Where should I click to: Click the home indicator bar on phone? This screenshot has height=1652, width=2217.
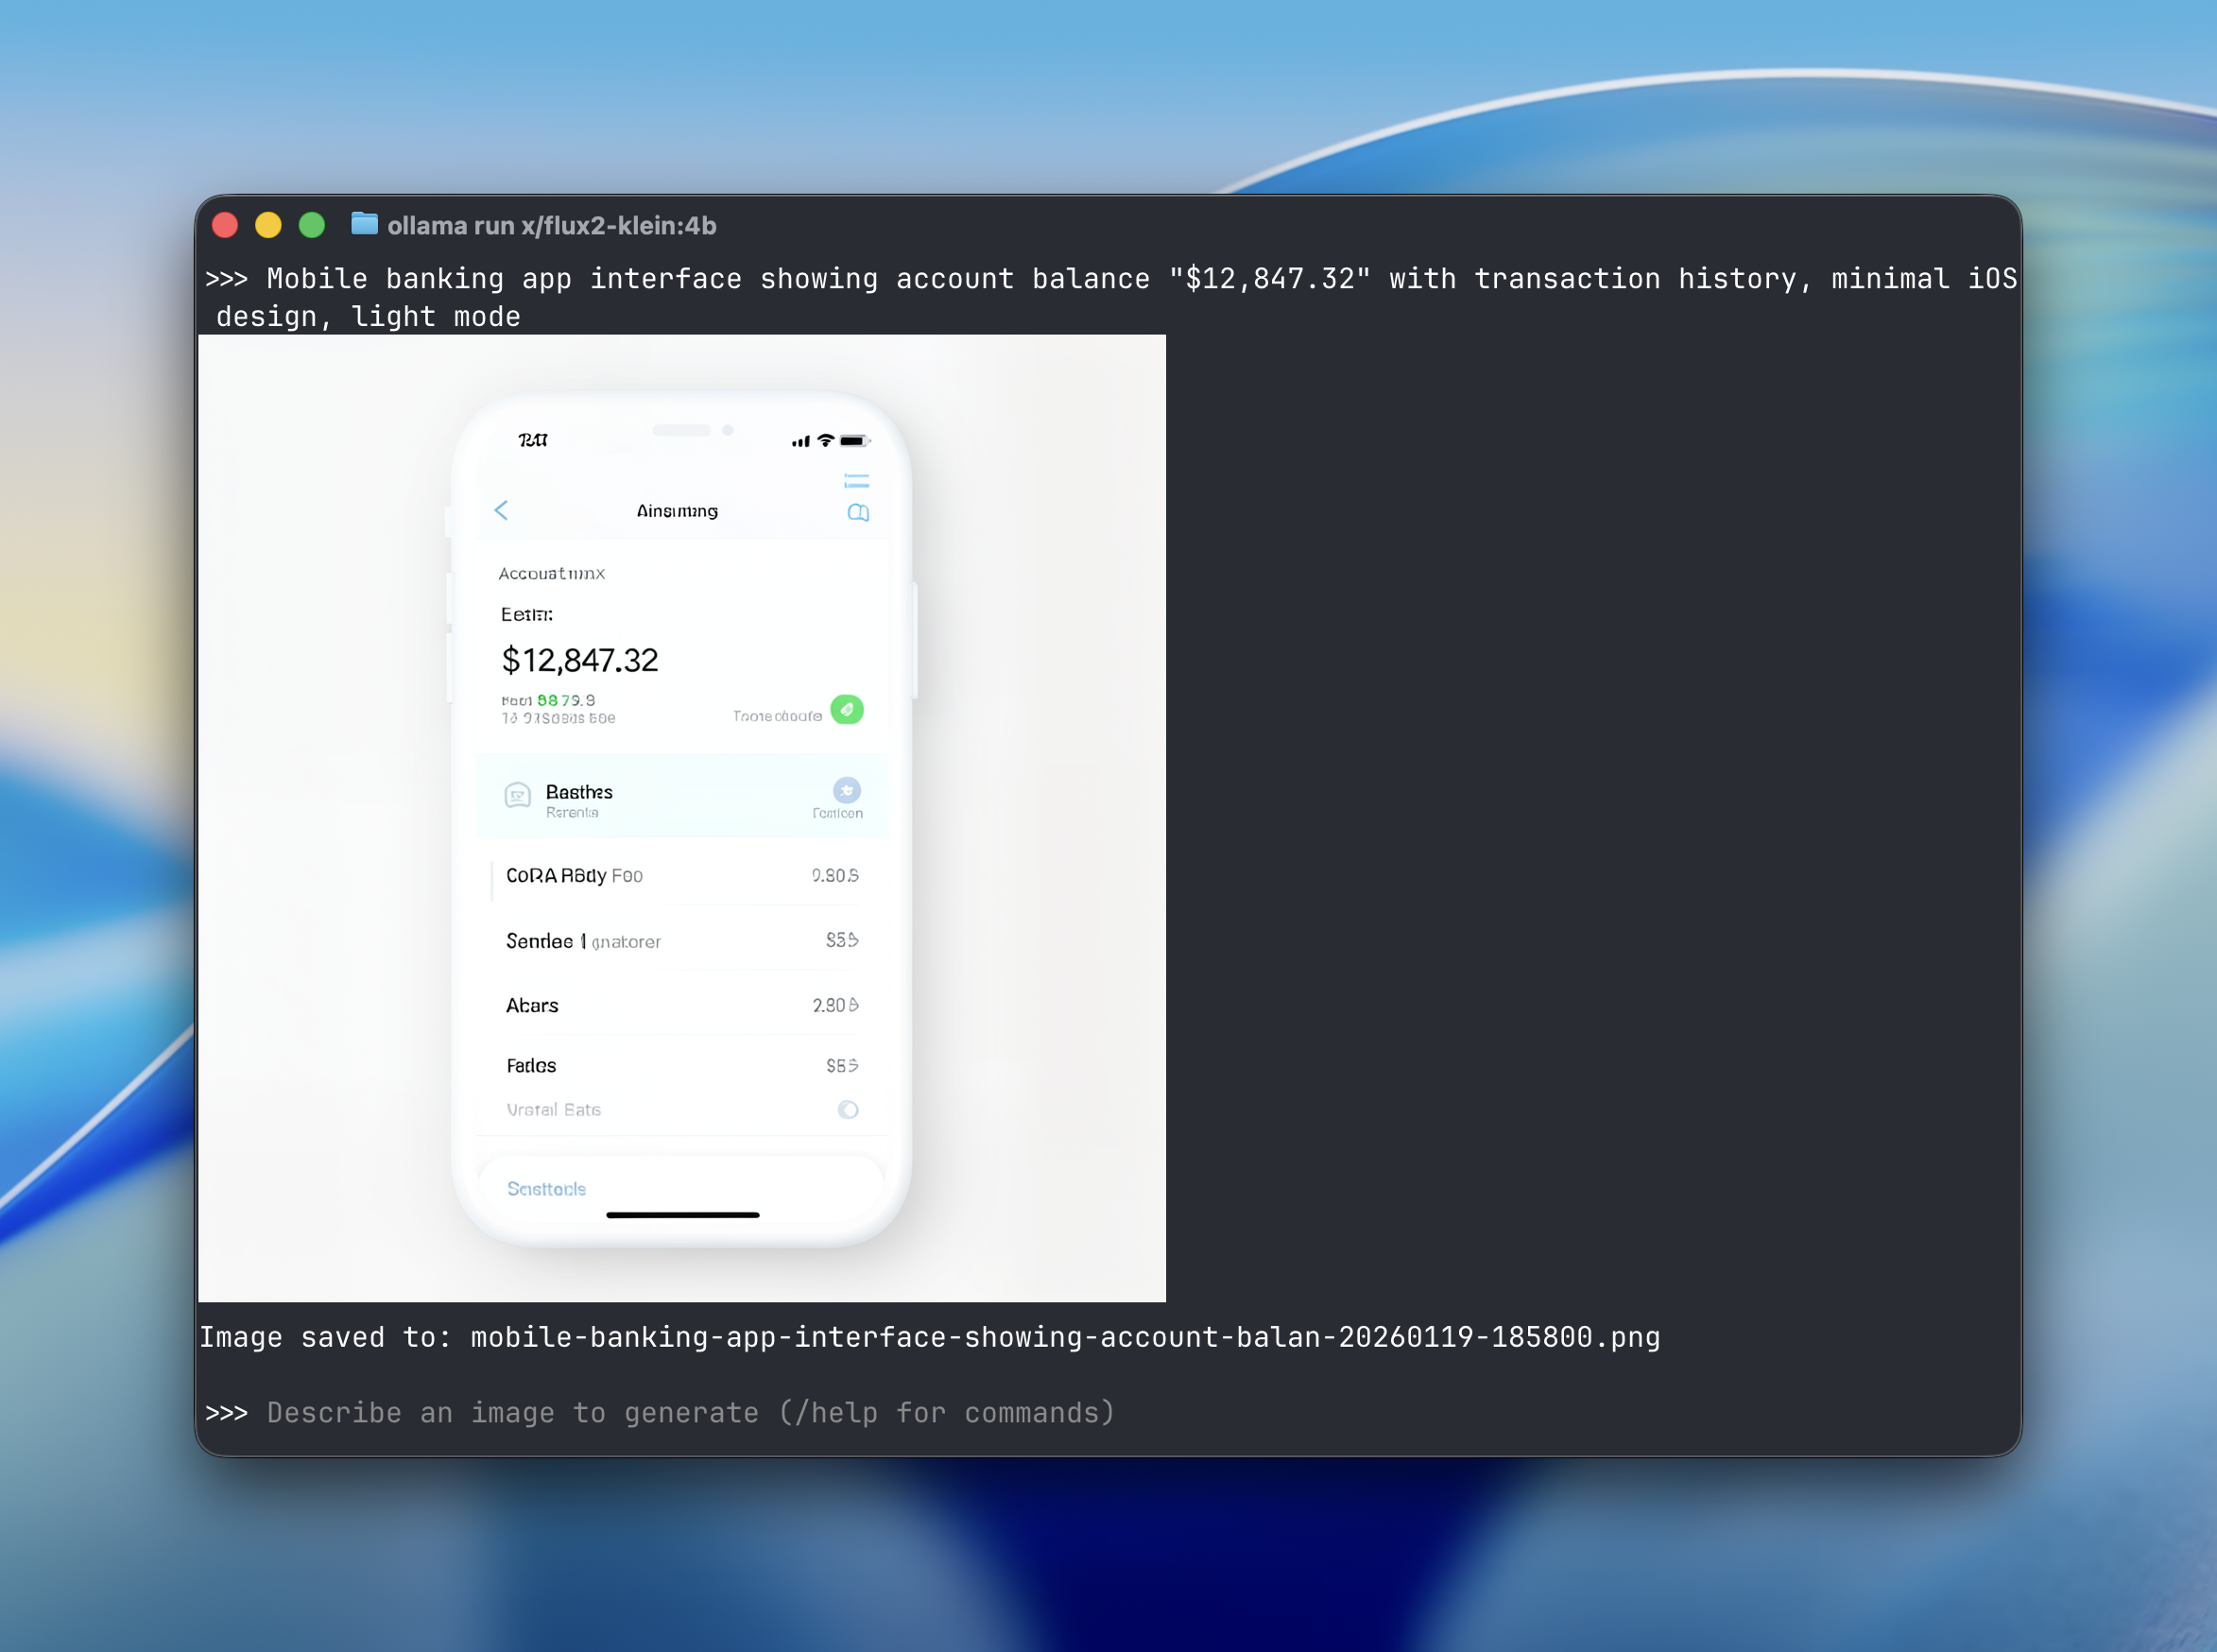682,1215
